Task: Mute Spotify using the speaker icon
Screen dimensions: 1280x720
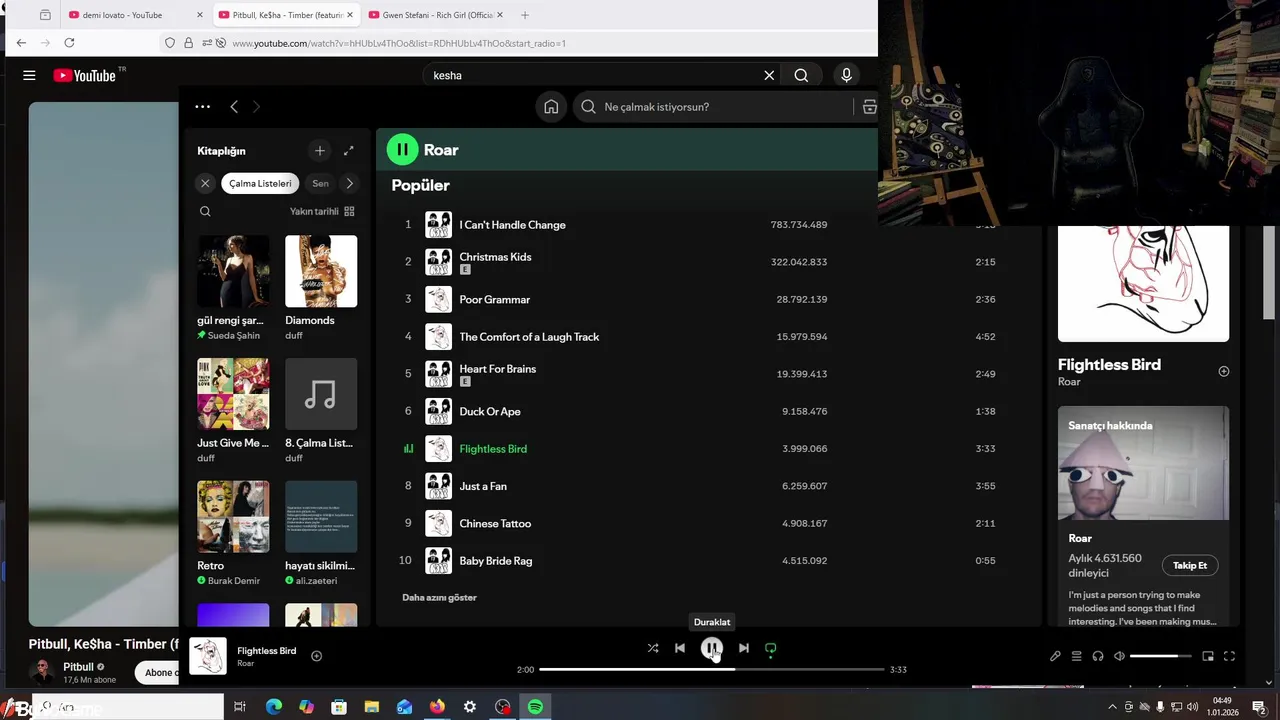Action: (1119, 656)
